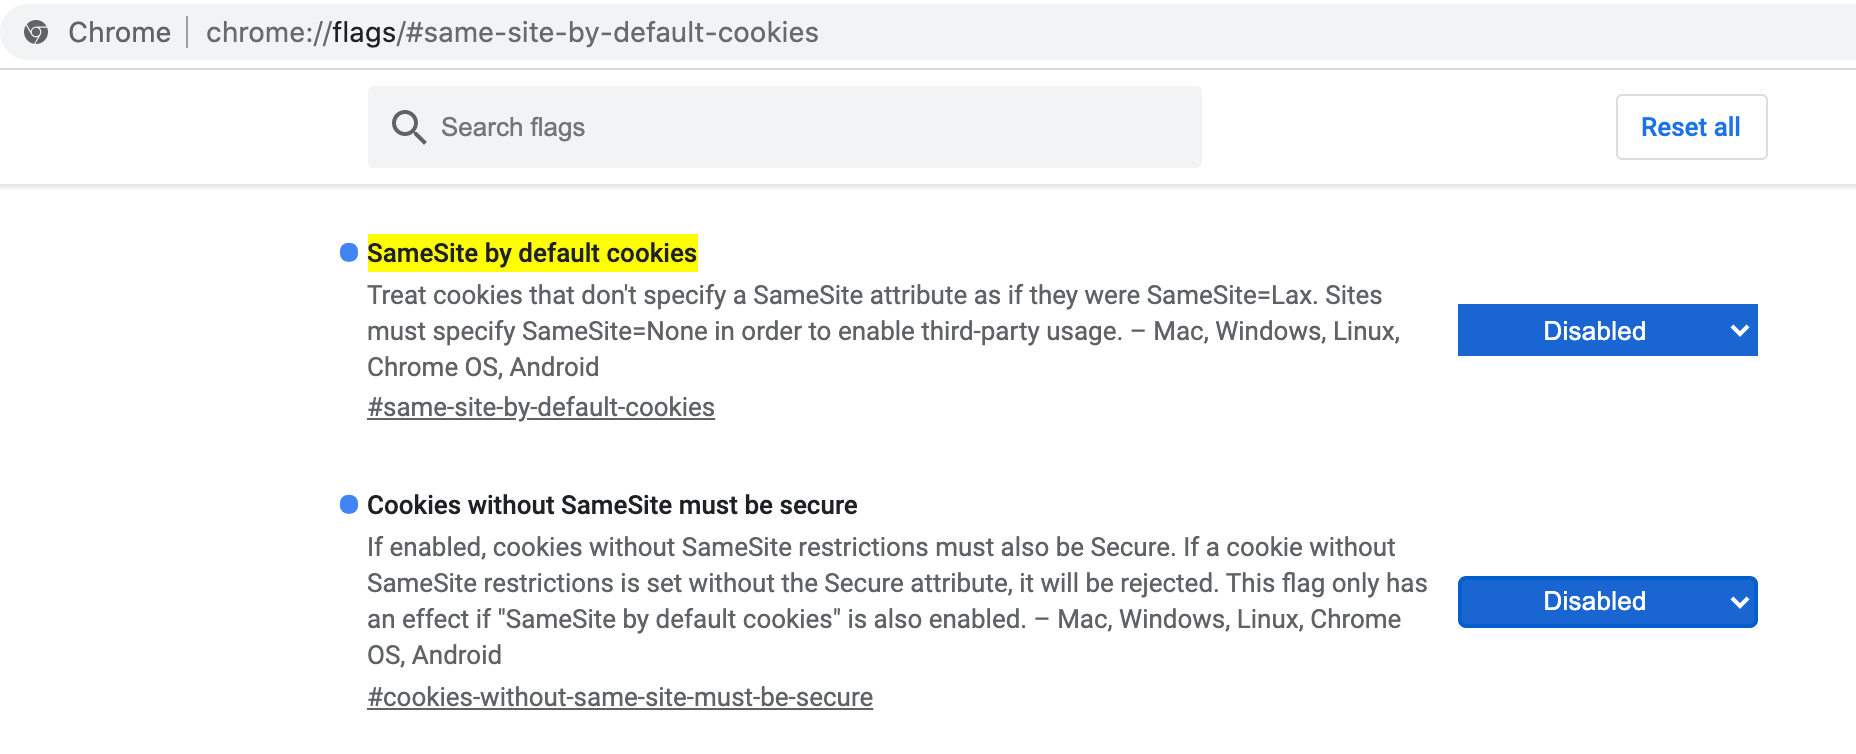Viewport: 1856px width, 754px height.
Task: Click the SameSite=Lax description paragraph
Action: (x=882, y=331)
